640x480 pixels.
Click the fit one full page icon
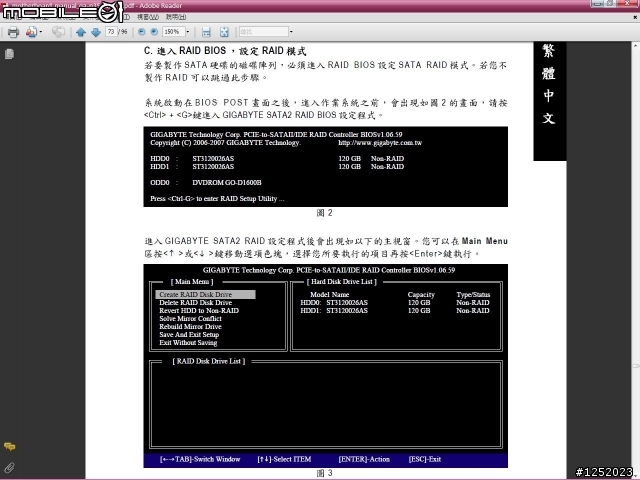224,32
